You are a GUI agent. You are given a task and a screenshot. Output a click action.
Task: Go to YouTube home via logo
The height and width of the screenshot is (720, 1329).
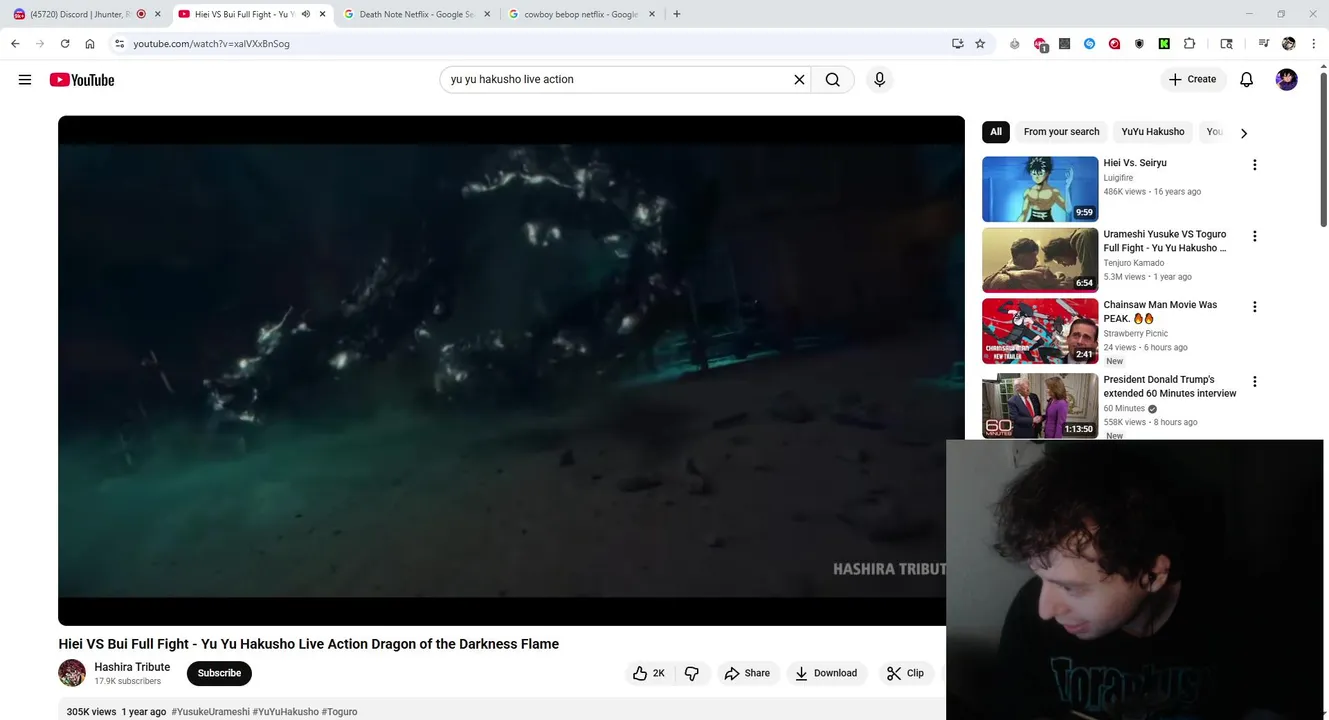[82, 80]
